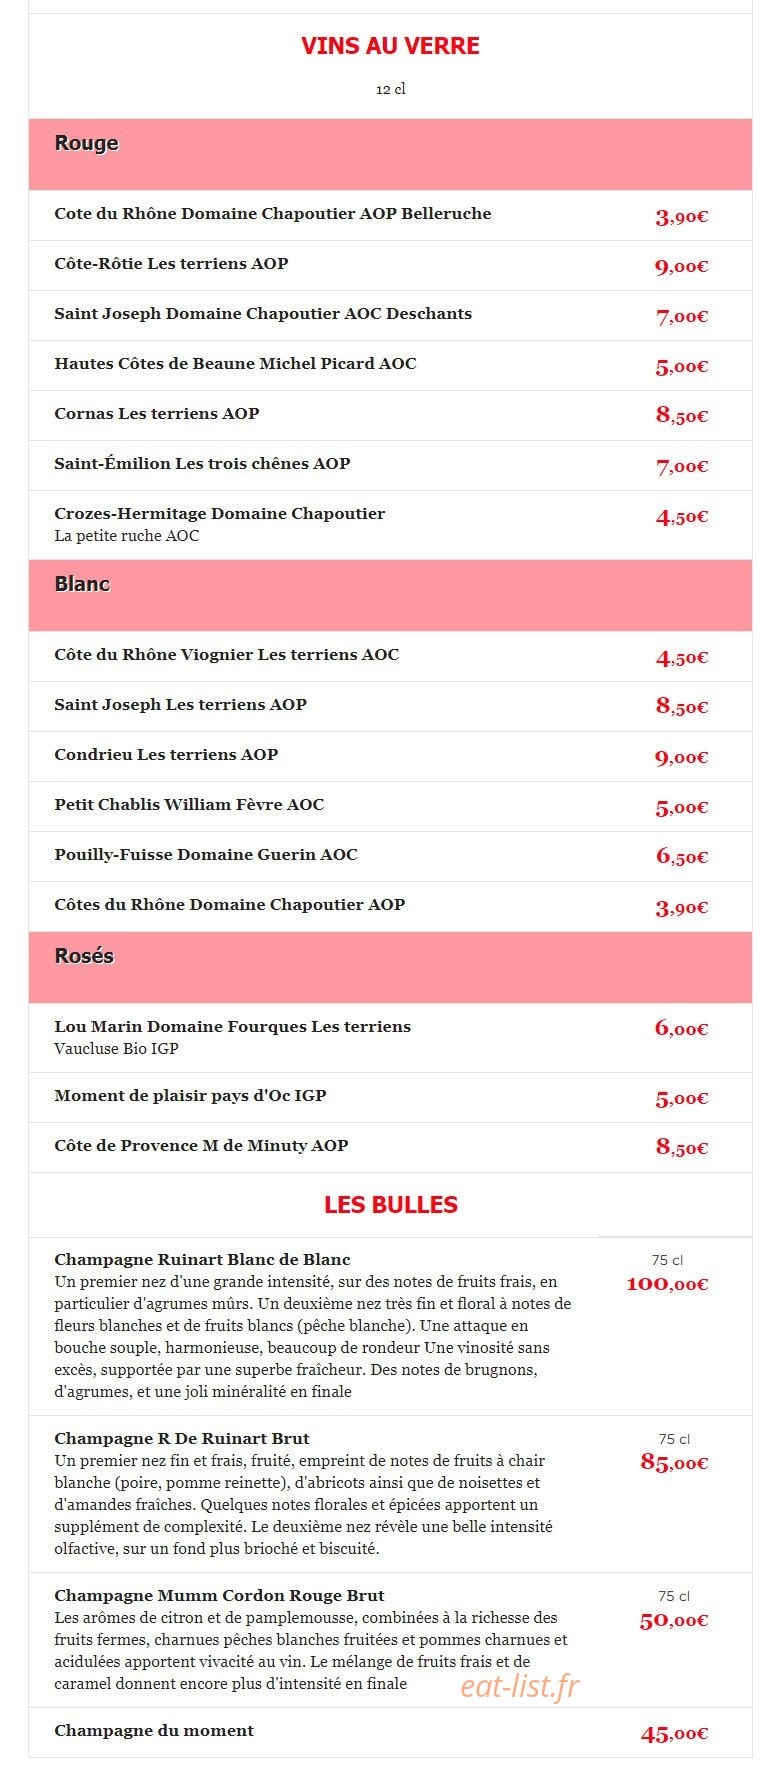772x1778 pixels.
Task: Select the Blanc section header
Action: 390,595
